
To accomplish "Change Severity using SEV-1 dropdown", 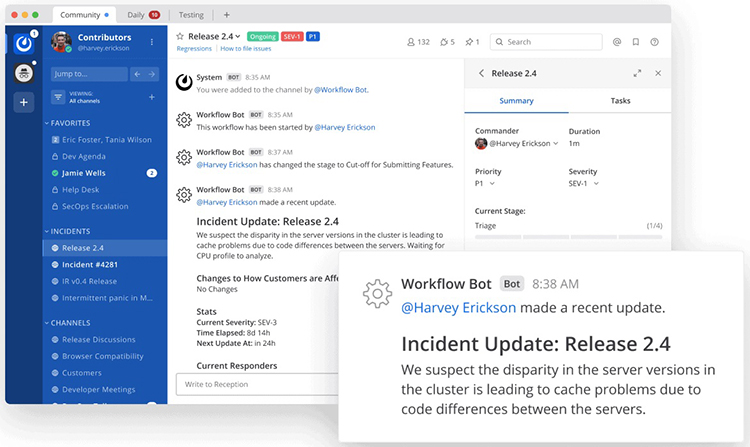I will pyautogui.click(x=583, y=184).
